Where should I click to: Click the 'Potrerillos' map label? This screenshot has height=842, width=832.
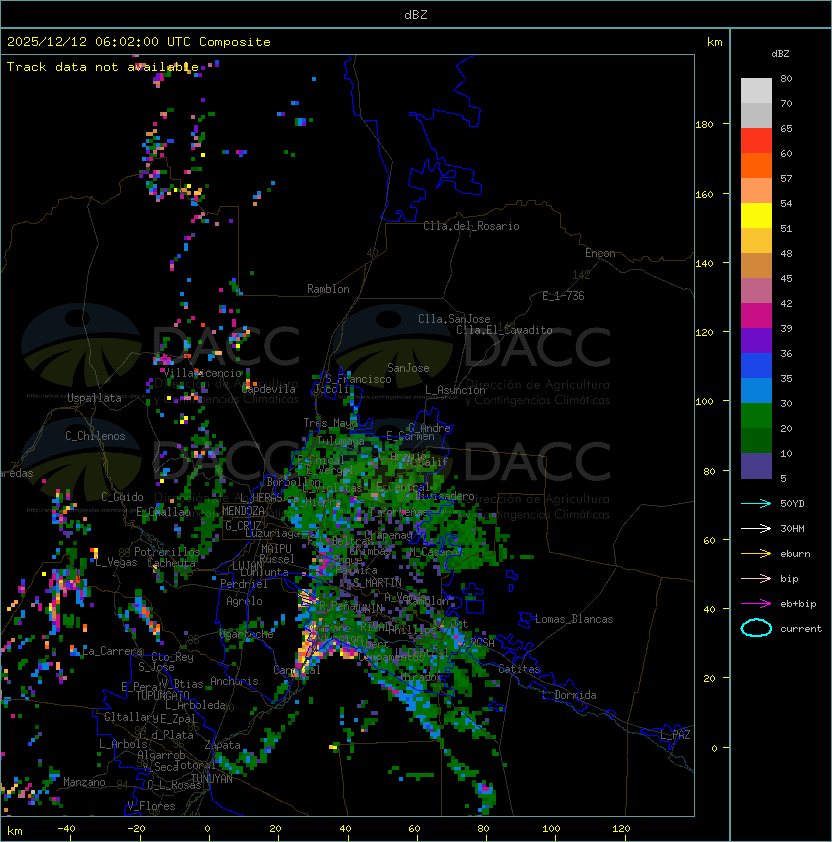point(167,552)
